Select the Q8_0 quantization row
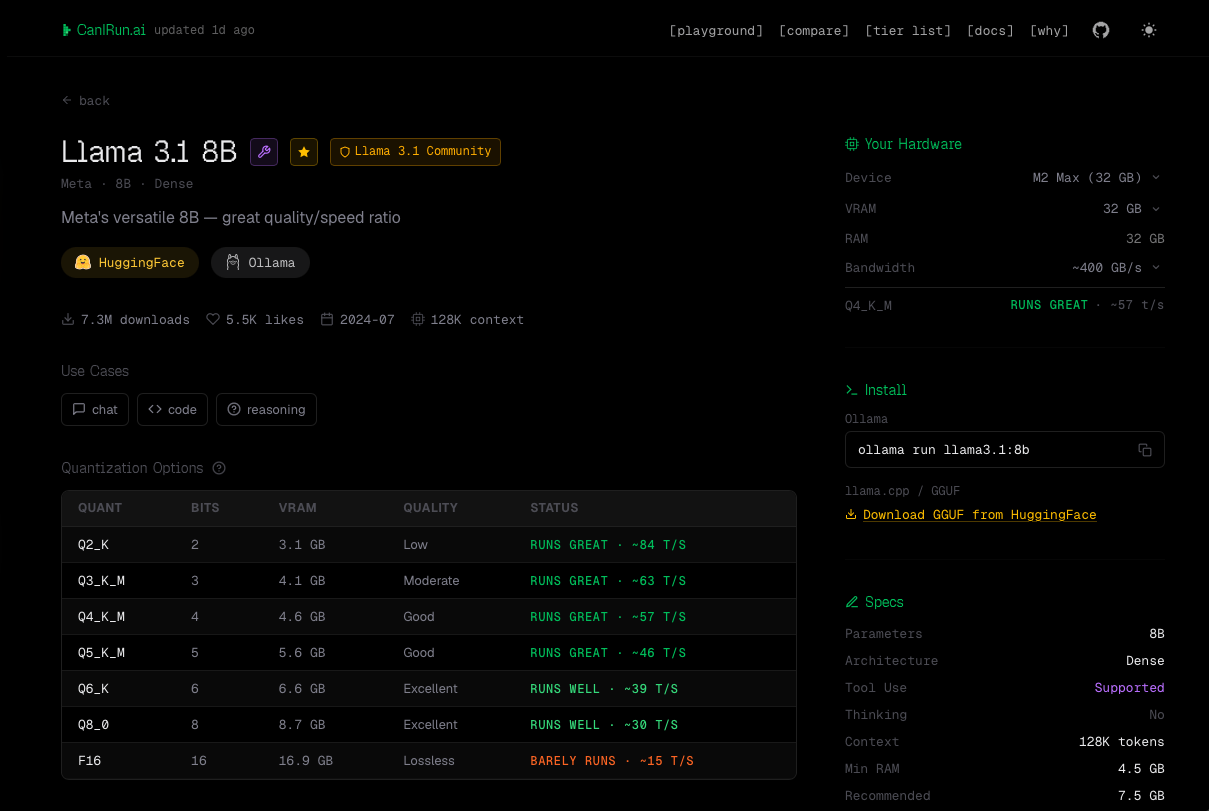This screenshot has height=811, width=1209. pyautogui.click(x=429, y=725)
